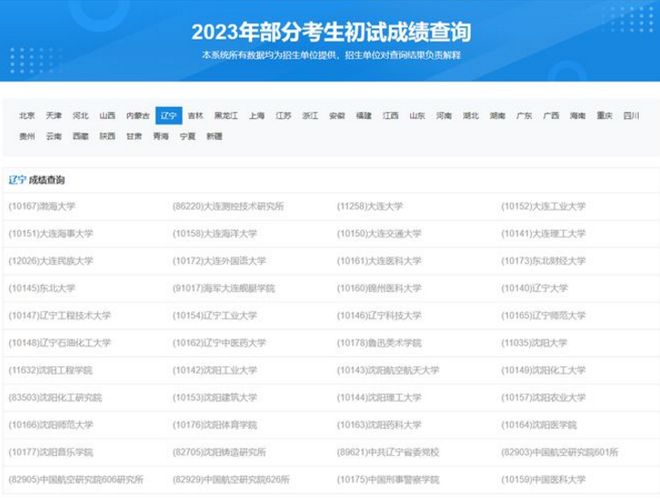Open the 黑龙江 province tab
This screenshot has width=660, height=500.
coord(226,116)
